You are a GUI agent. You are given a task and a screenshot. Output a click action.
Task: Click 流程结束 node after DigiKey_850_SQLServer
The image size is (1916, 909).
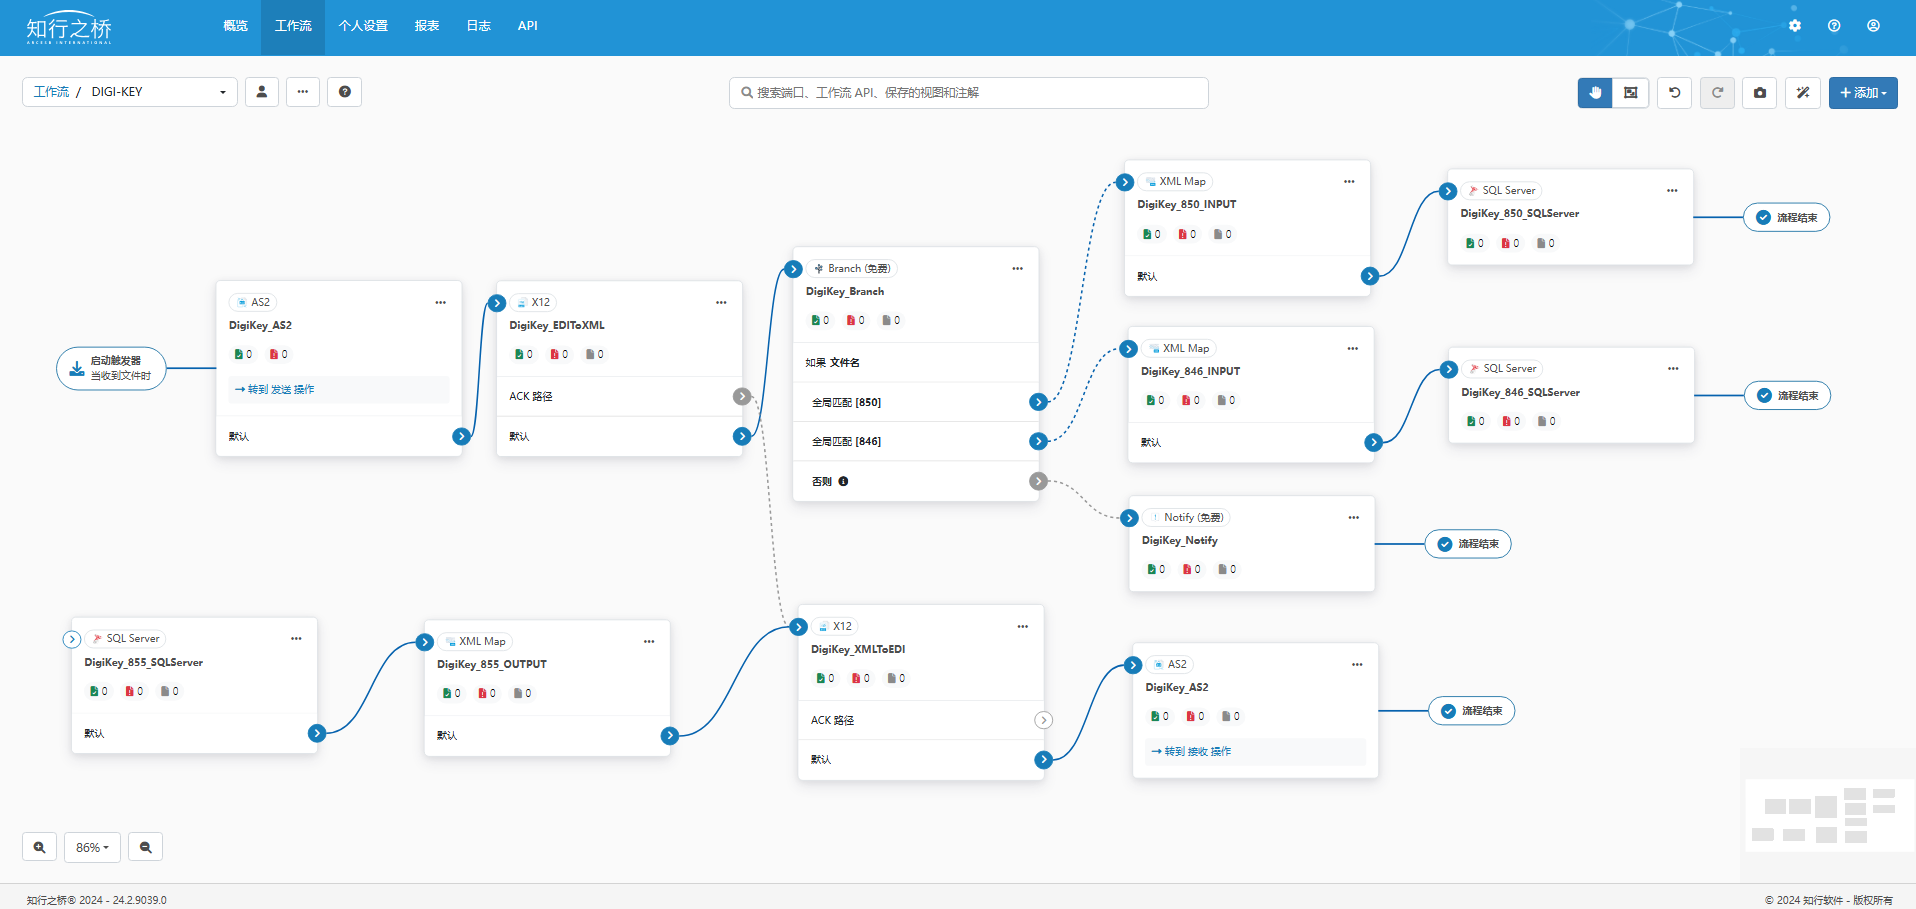pyautogui.click(x=1787, y=217)
